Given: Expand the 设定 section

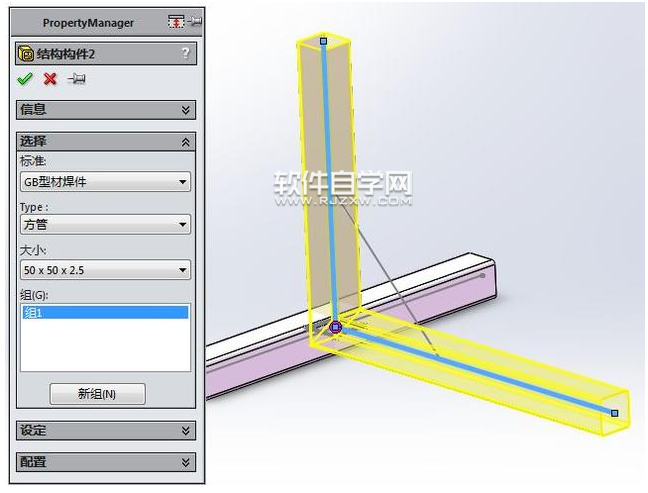Looking at the screenshot, I should [x=106, y=431].
